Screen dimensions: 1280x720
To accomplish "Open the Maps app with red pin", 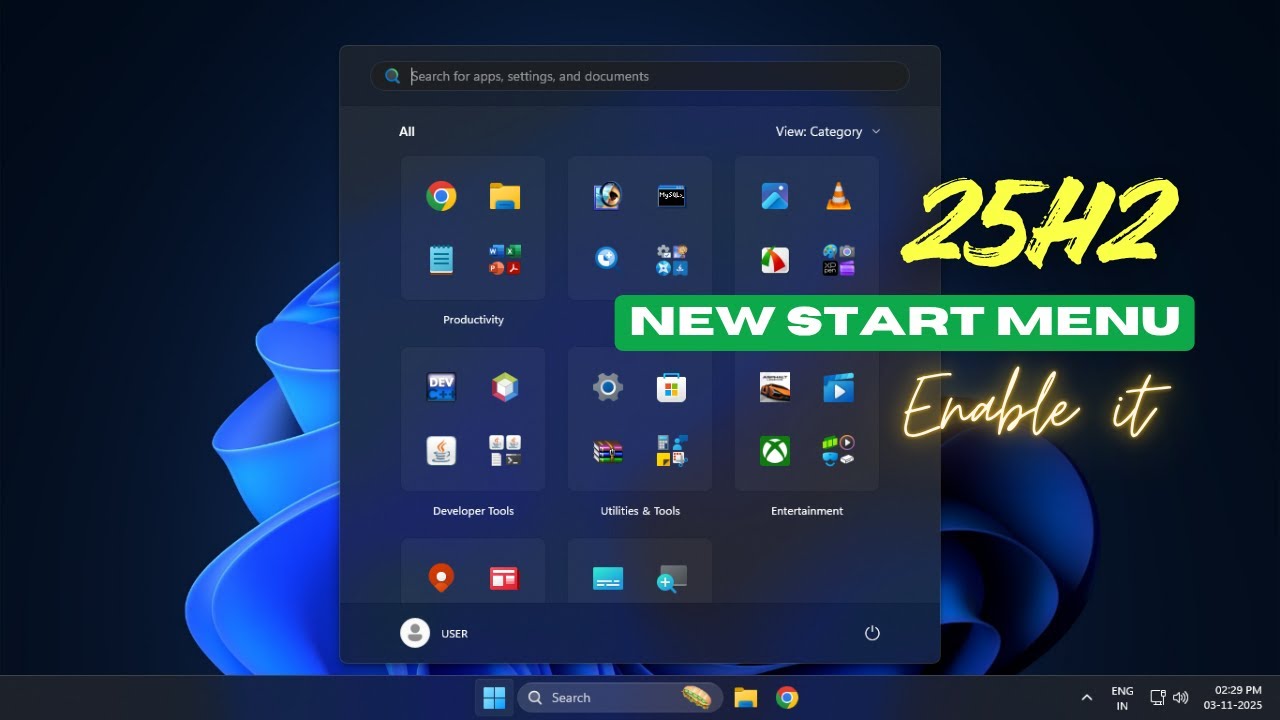I will [x=441, y=577].
